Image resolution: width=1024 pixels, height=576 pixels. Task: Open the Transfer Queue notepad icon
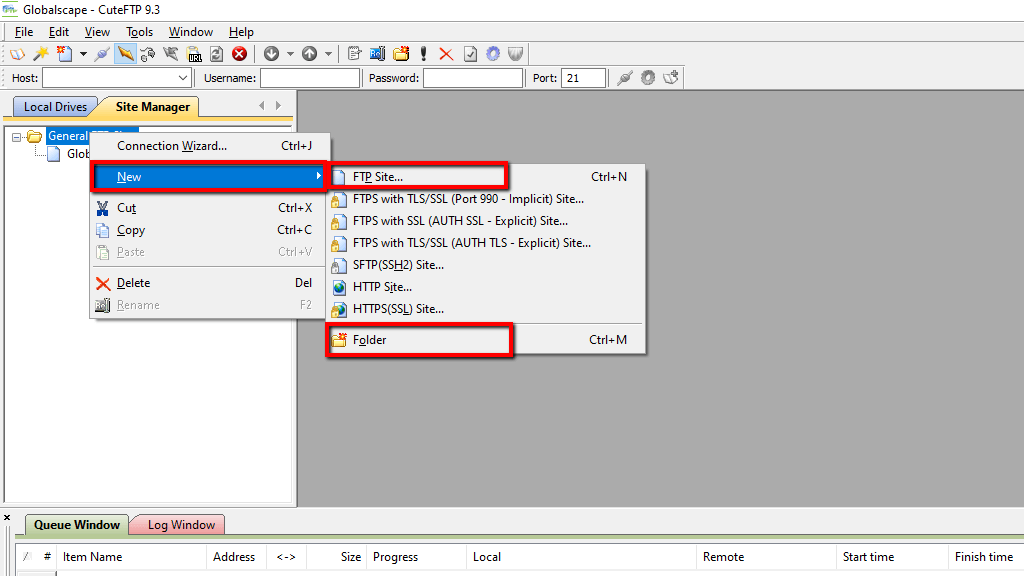pyautogui.click(x=354, y=54)
